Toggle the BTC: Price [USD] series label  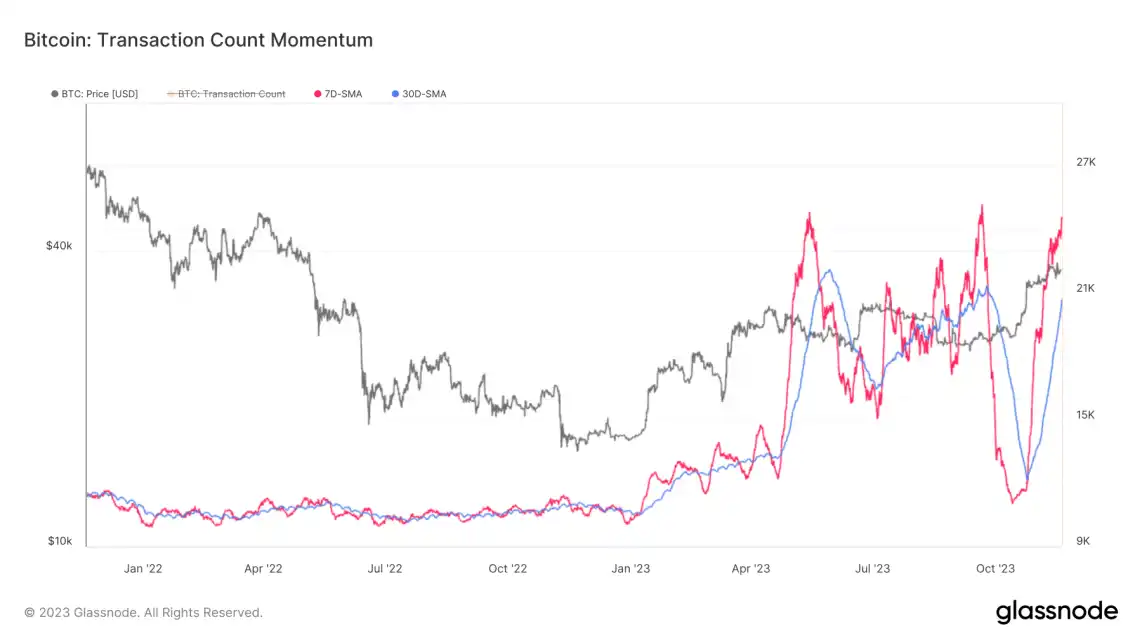100,94
